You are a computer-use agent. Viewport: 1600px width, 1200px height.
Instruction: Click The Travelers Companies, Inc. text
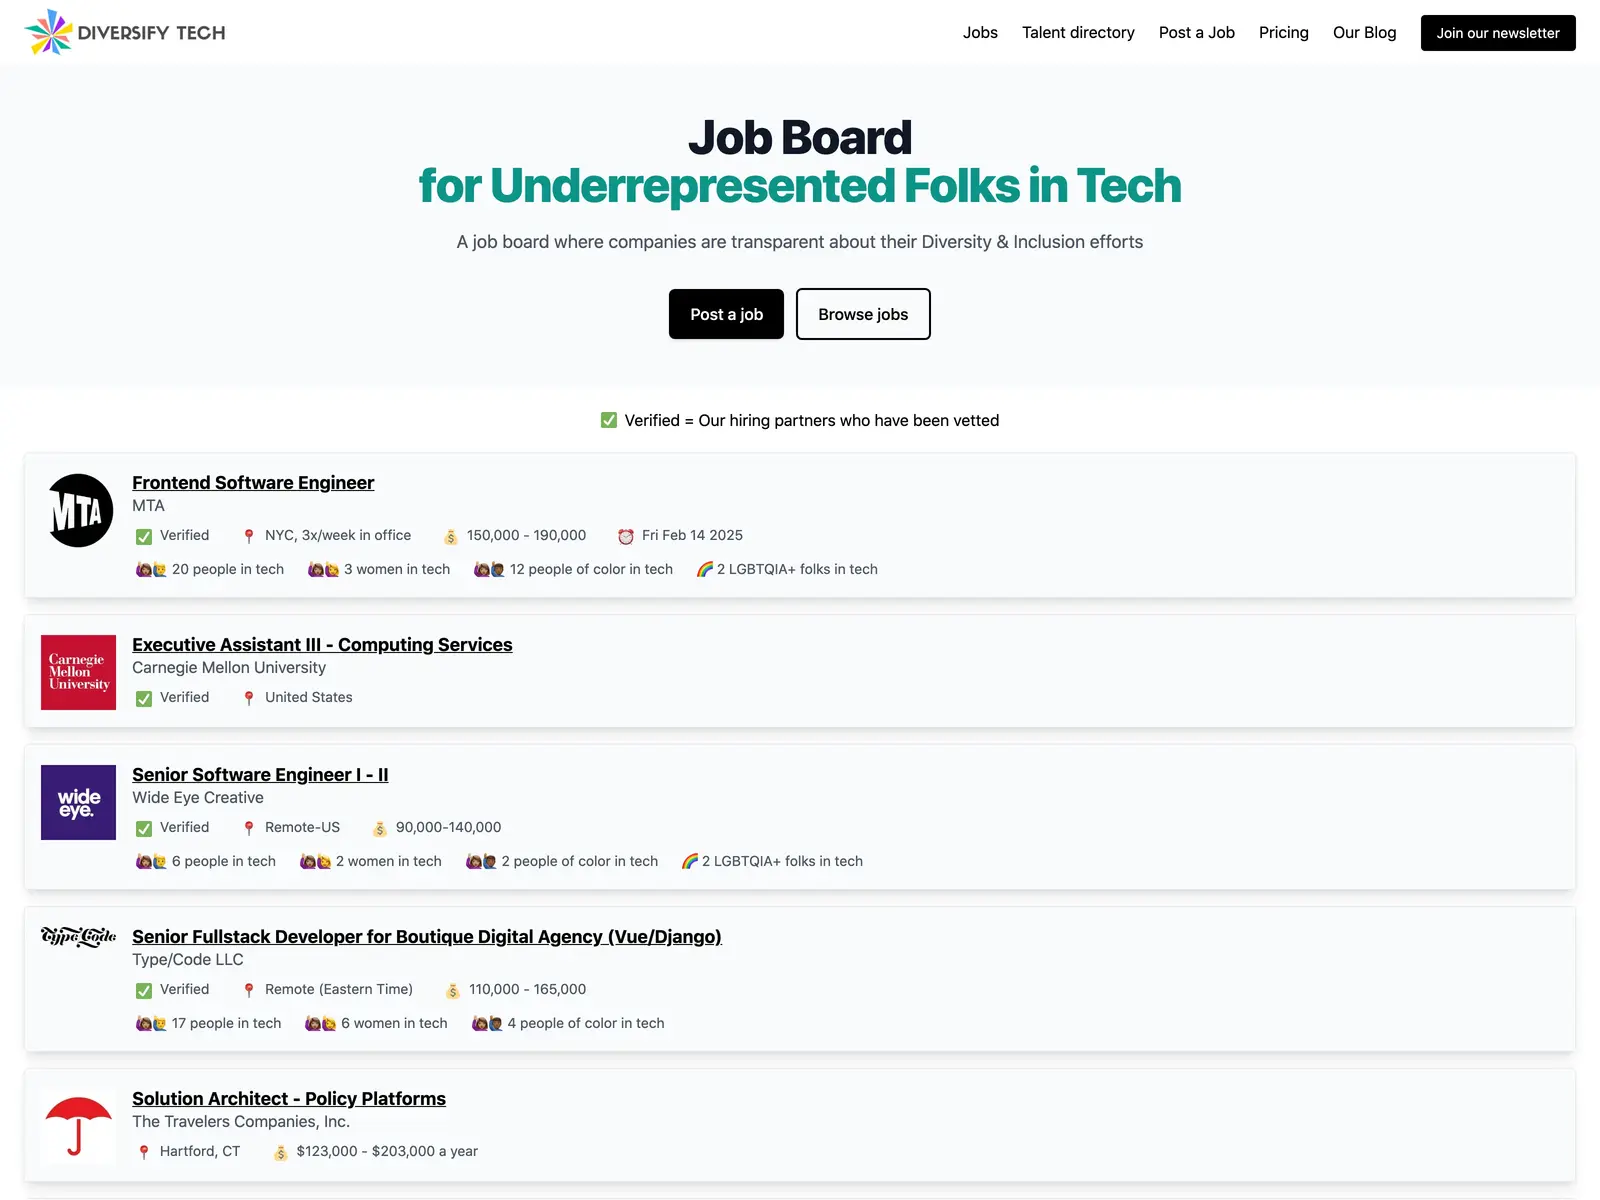[x=241, y=1122]
